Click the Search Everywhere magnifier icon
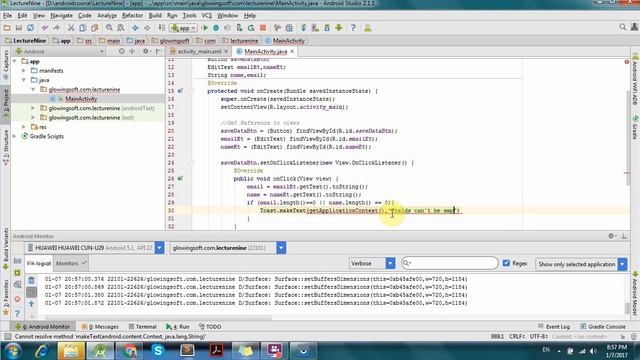The width and height of the screenshot is (640, 360). (x=622, y=27)
